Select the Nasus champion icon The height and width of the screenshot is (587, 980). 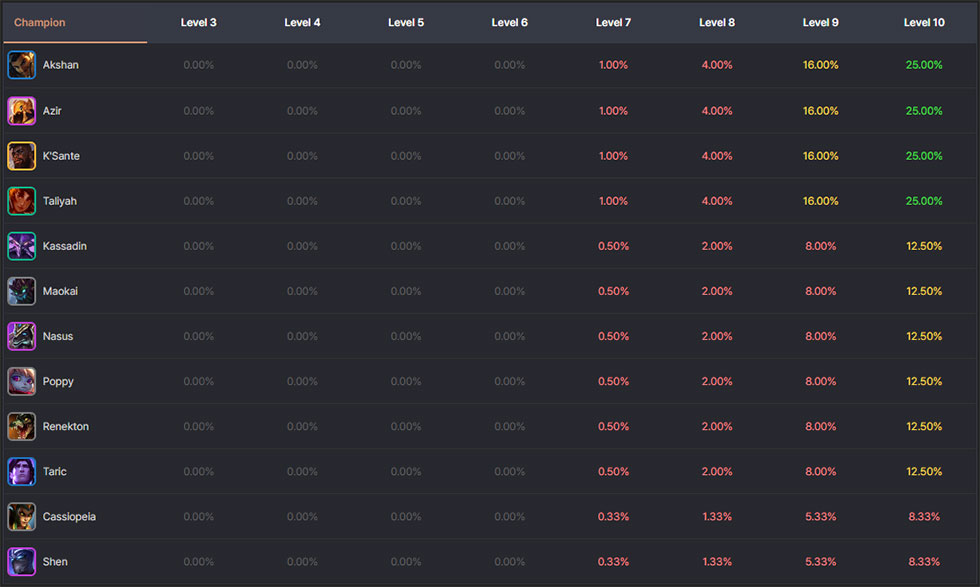[x=21, y=336]
